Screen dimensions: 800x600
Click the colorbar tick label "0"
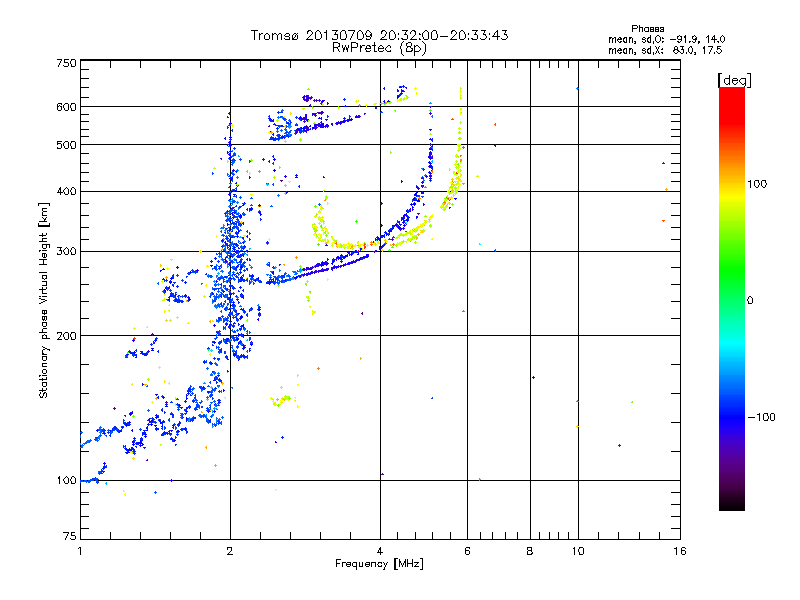point(750,301)
